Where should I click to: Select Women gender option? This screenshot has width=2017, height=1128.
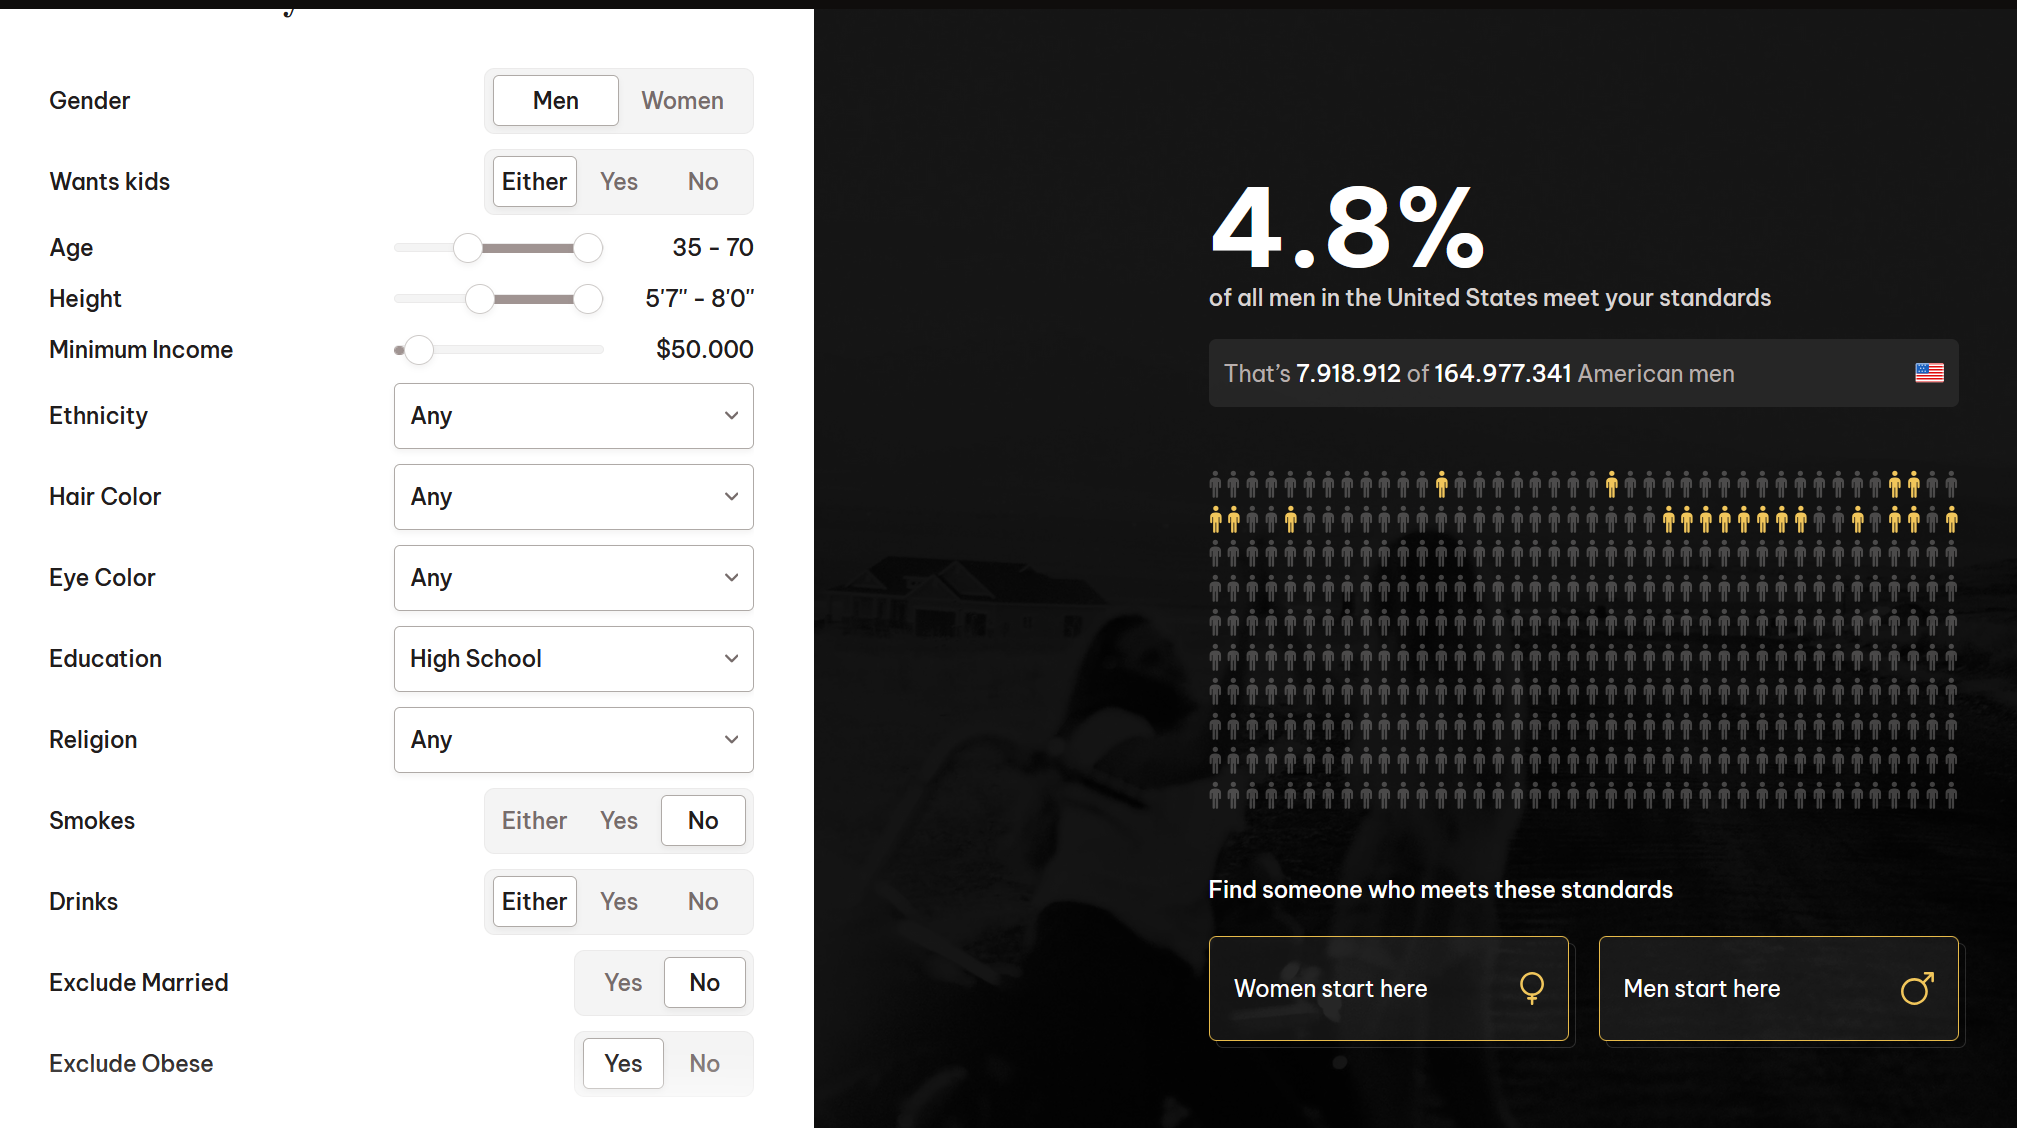683,101
